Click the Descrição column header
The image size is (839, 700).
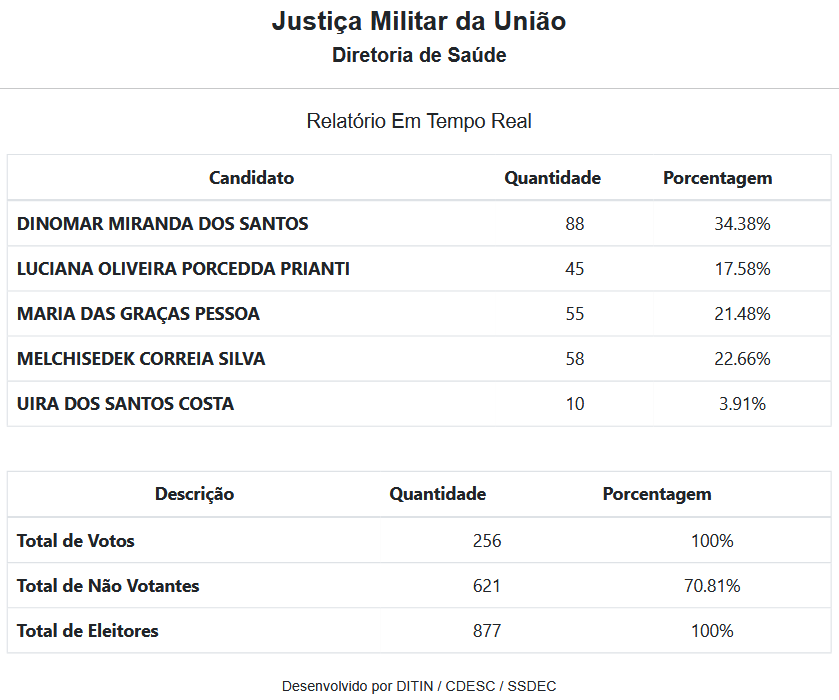tap(194, 494)
